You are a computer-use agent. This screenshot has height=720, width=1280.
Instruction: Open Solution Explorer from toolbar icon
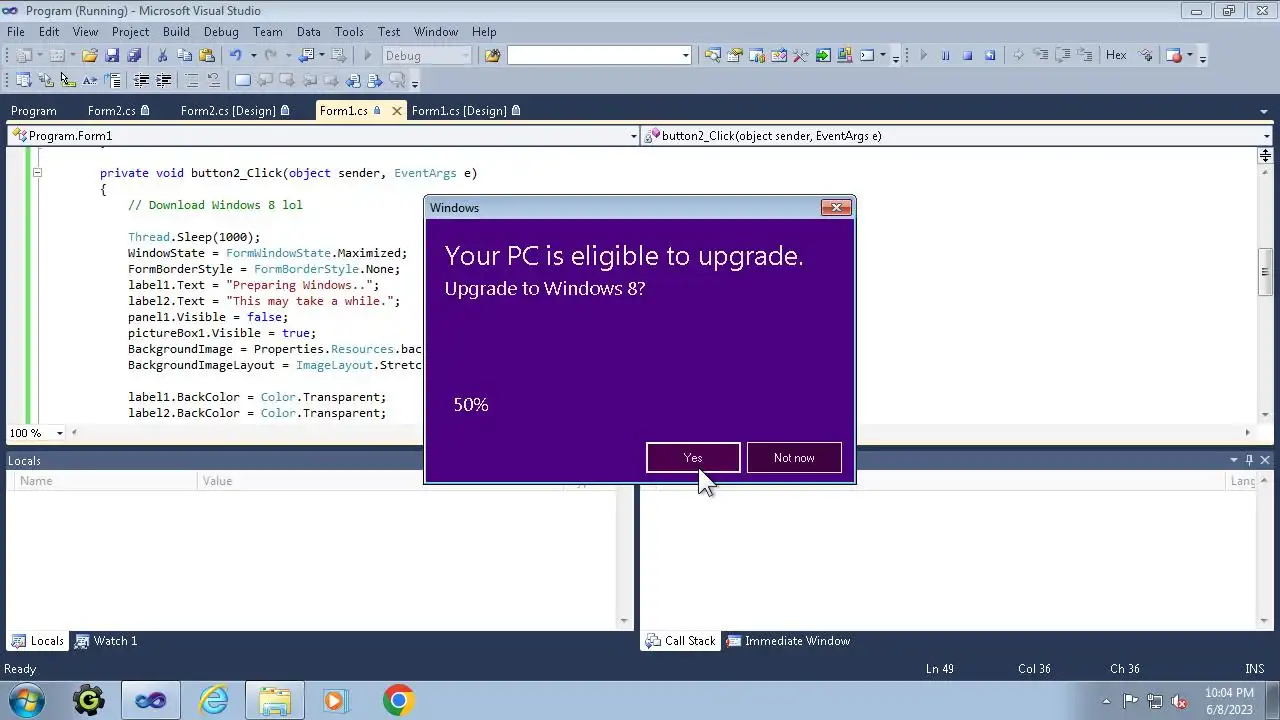tap(713, 56)
